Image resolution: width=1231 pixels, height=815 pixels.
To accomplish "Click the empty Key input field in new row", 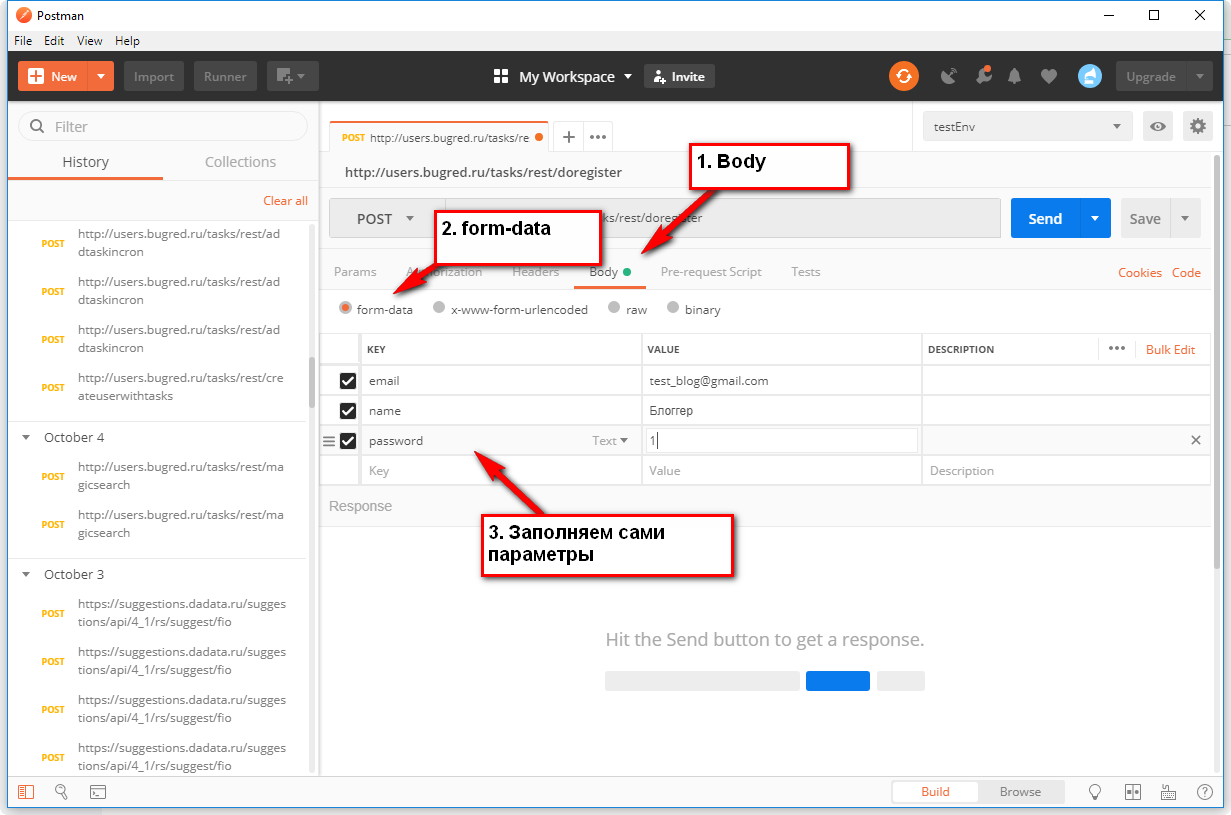I will point(501,471).
